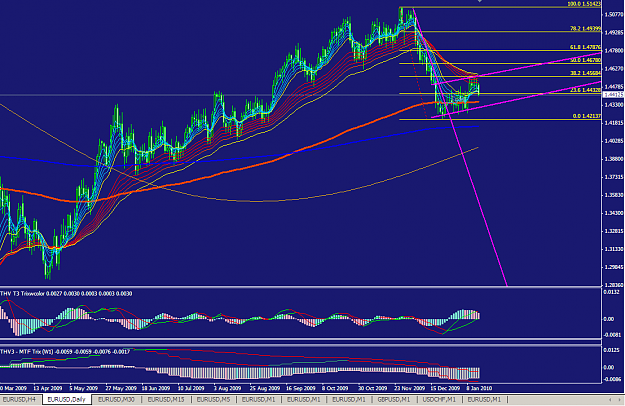Switch to the EURUSD,M15 chart tab
The image size is (625, 406).
[166, 399]
